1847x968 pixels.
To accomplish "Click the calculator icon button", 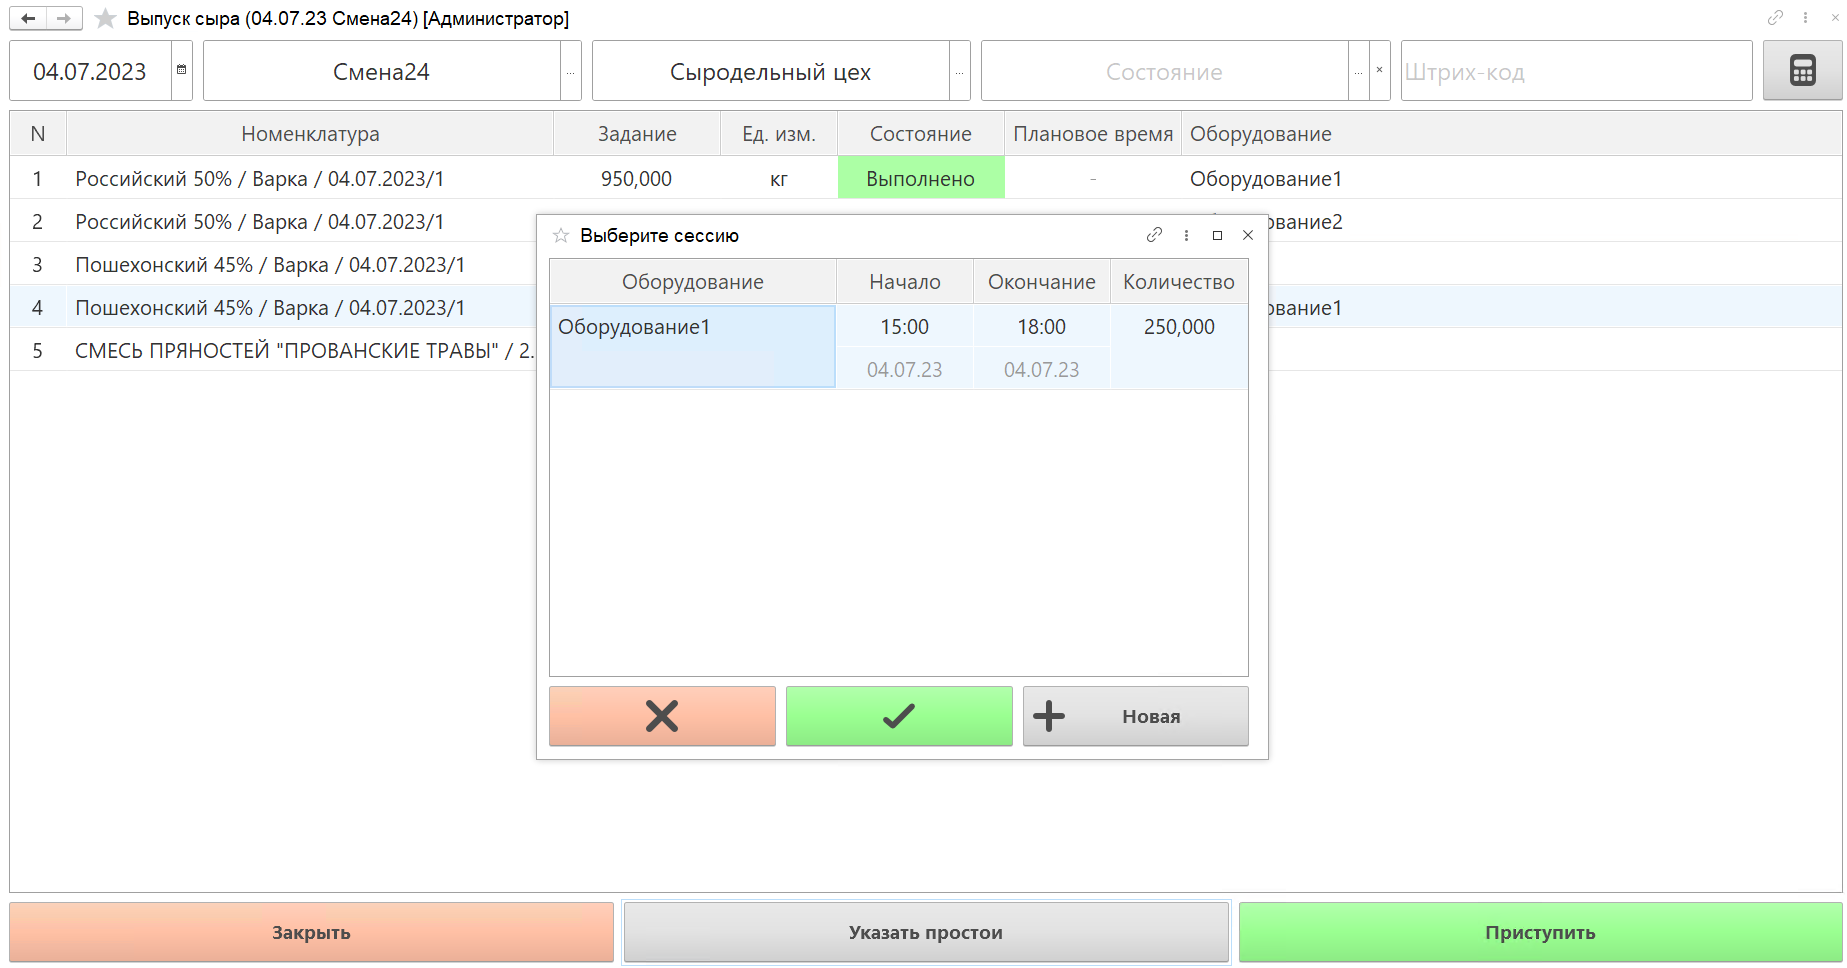I will click(1802, 71).
